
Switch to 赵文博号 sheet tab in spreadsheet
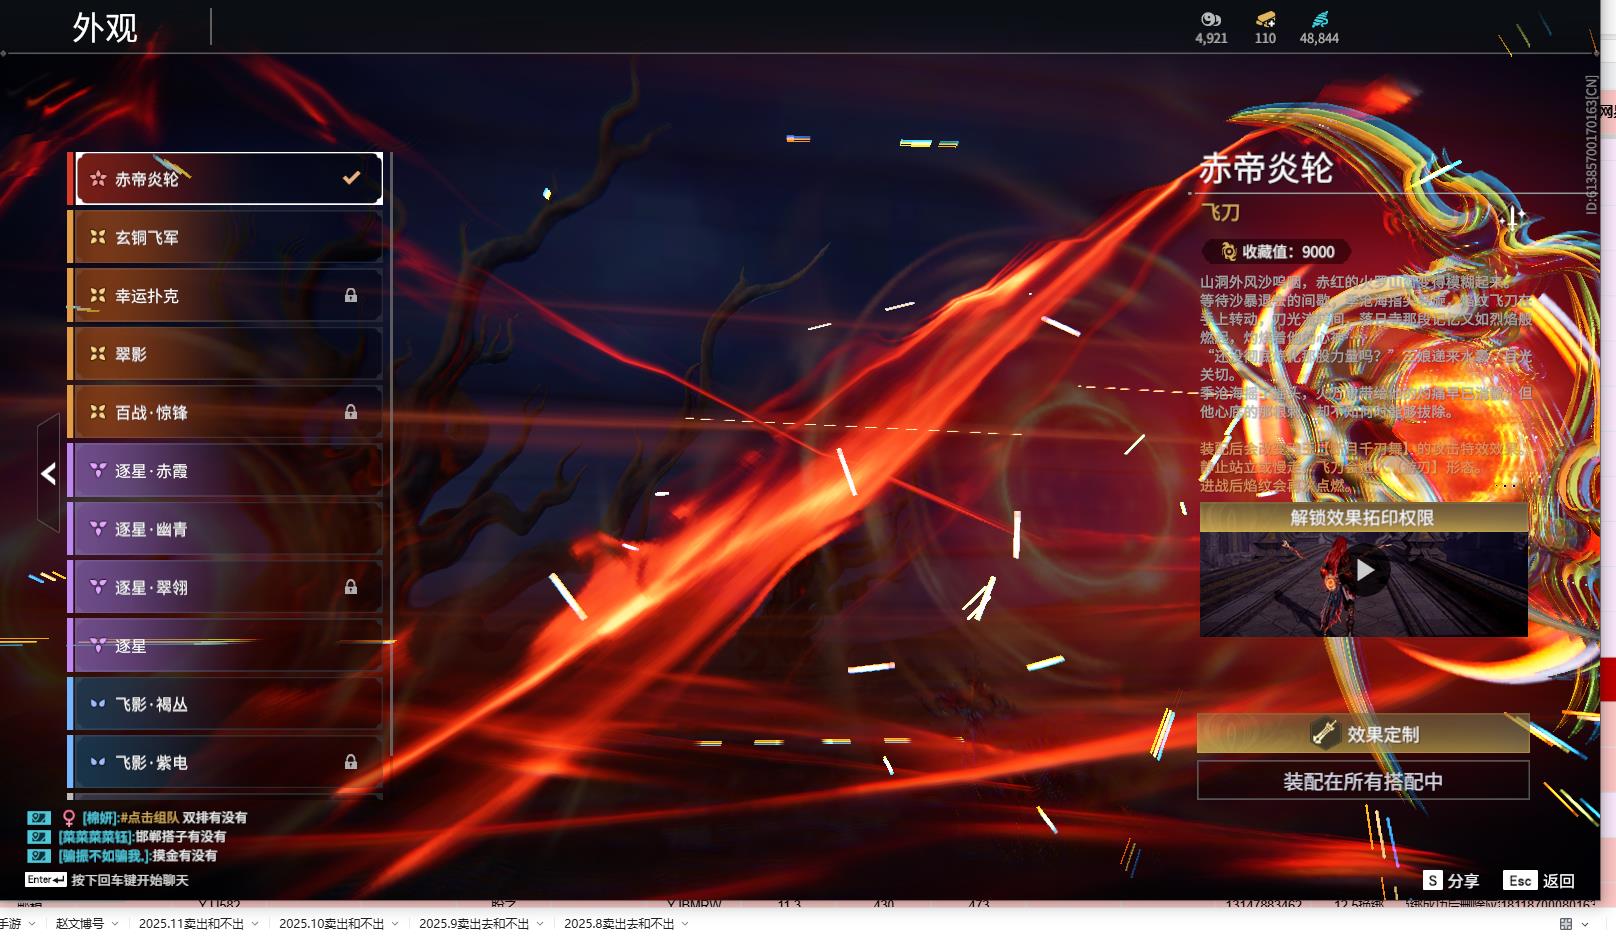[x=80, y=923]
